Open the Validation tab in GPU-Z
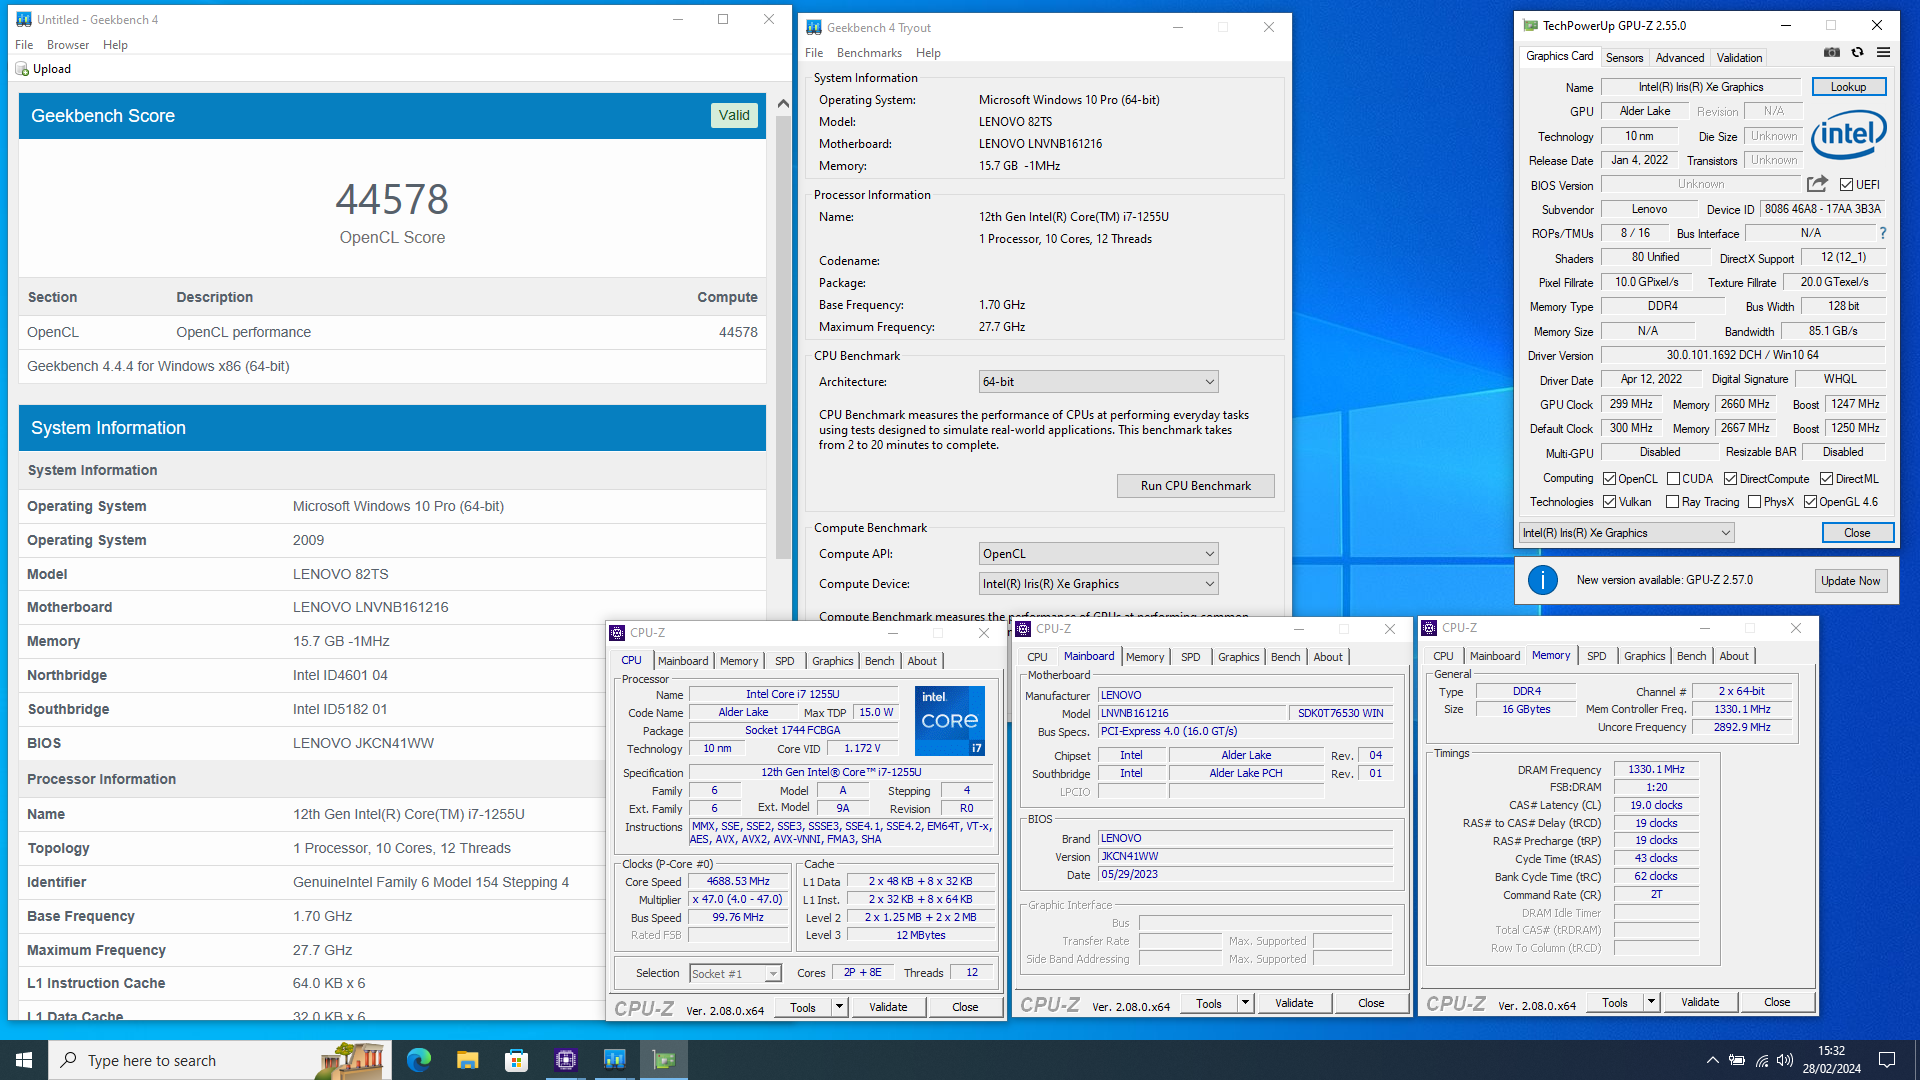1920x1080 pixels. (x=1740, y=58)
